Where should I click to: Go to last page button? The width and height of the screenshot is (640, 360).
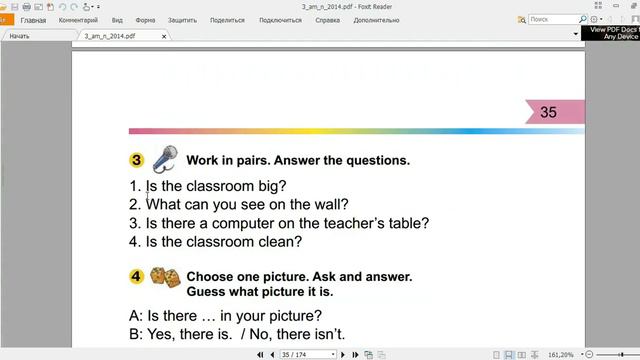pos(355,355)
